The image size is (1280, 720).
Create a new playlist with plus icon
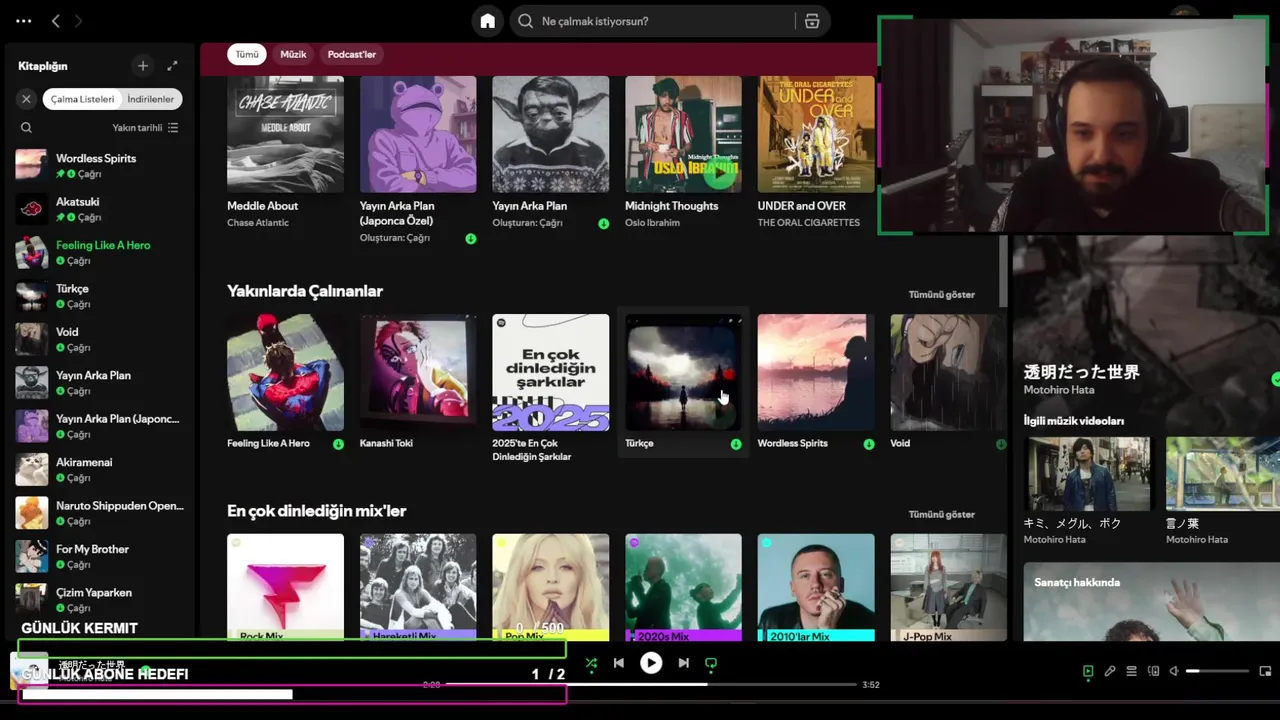[143, 66]
